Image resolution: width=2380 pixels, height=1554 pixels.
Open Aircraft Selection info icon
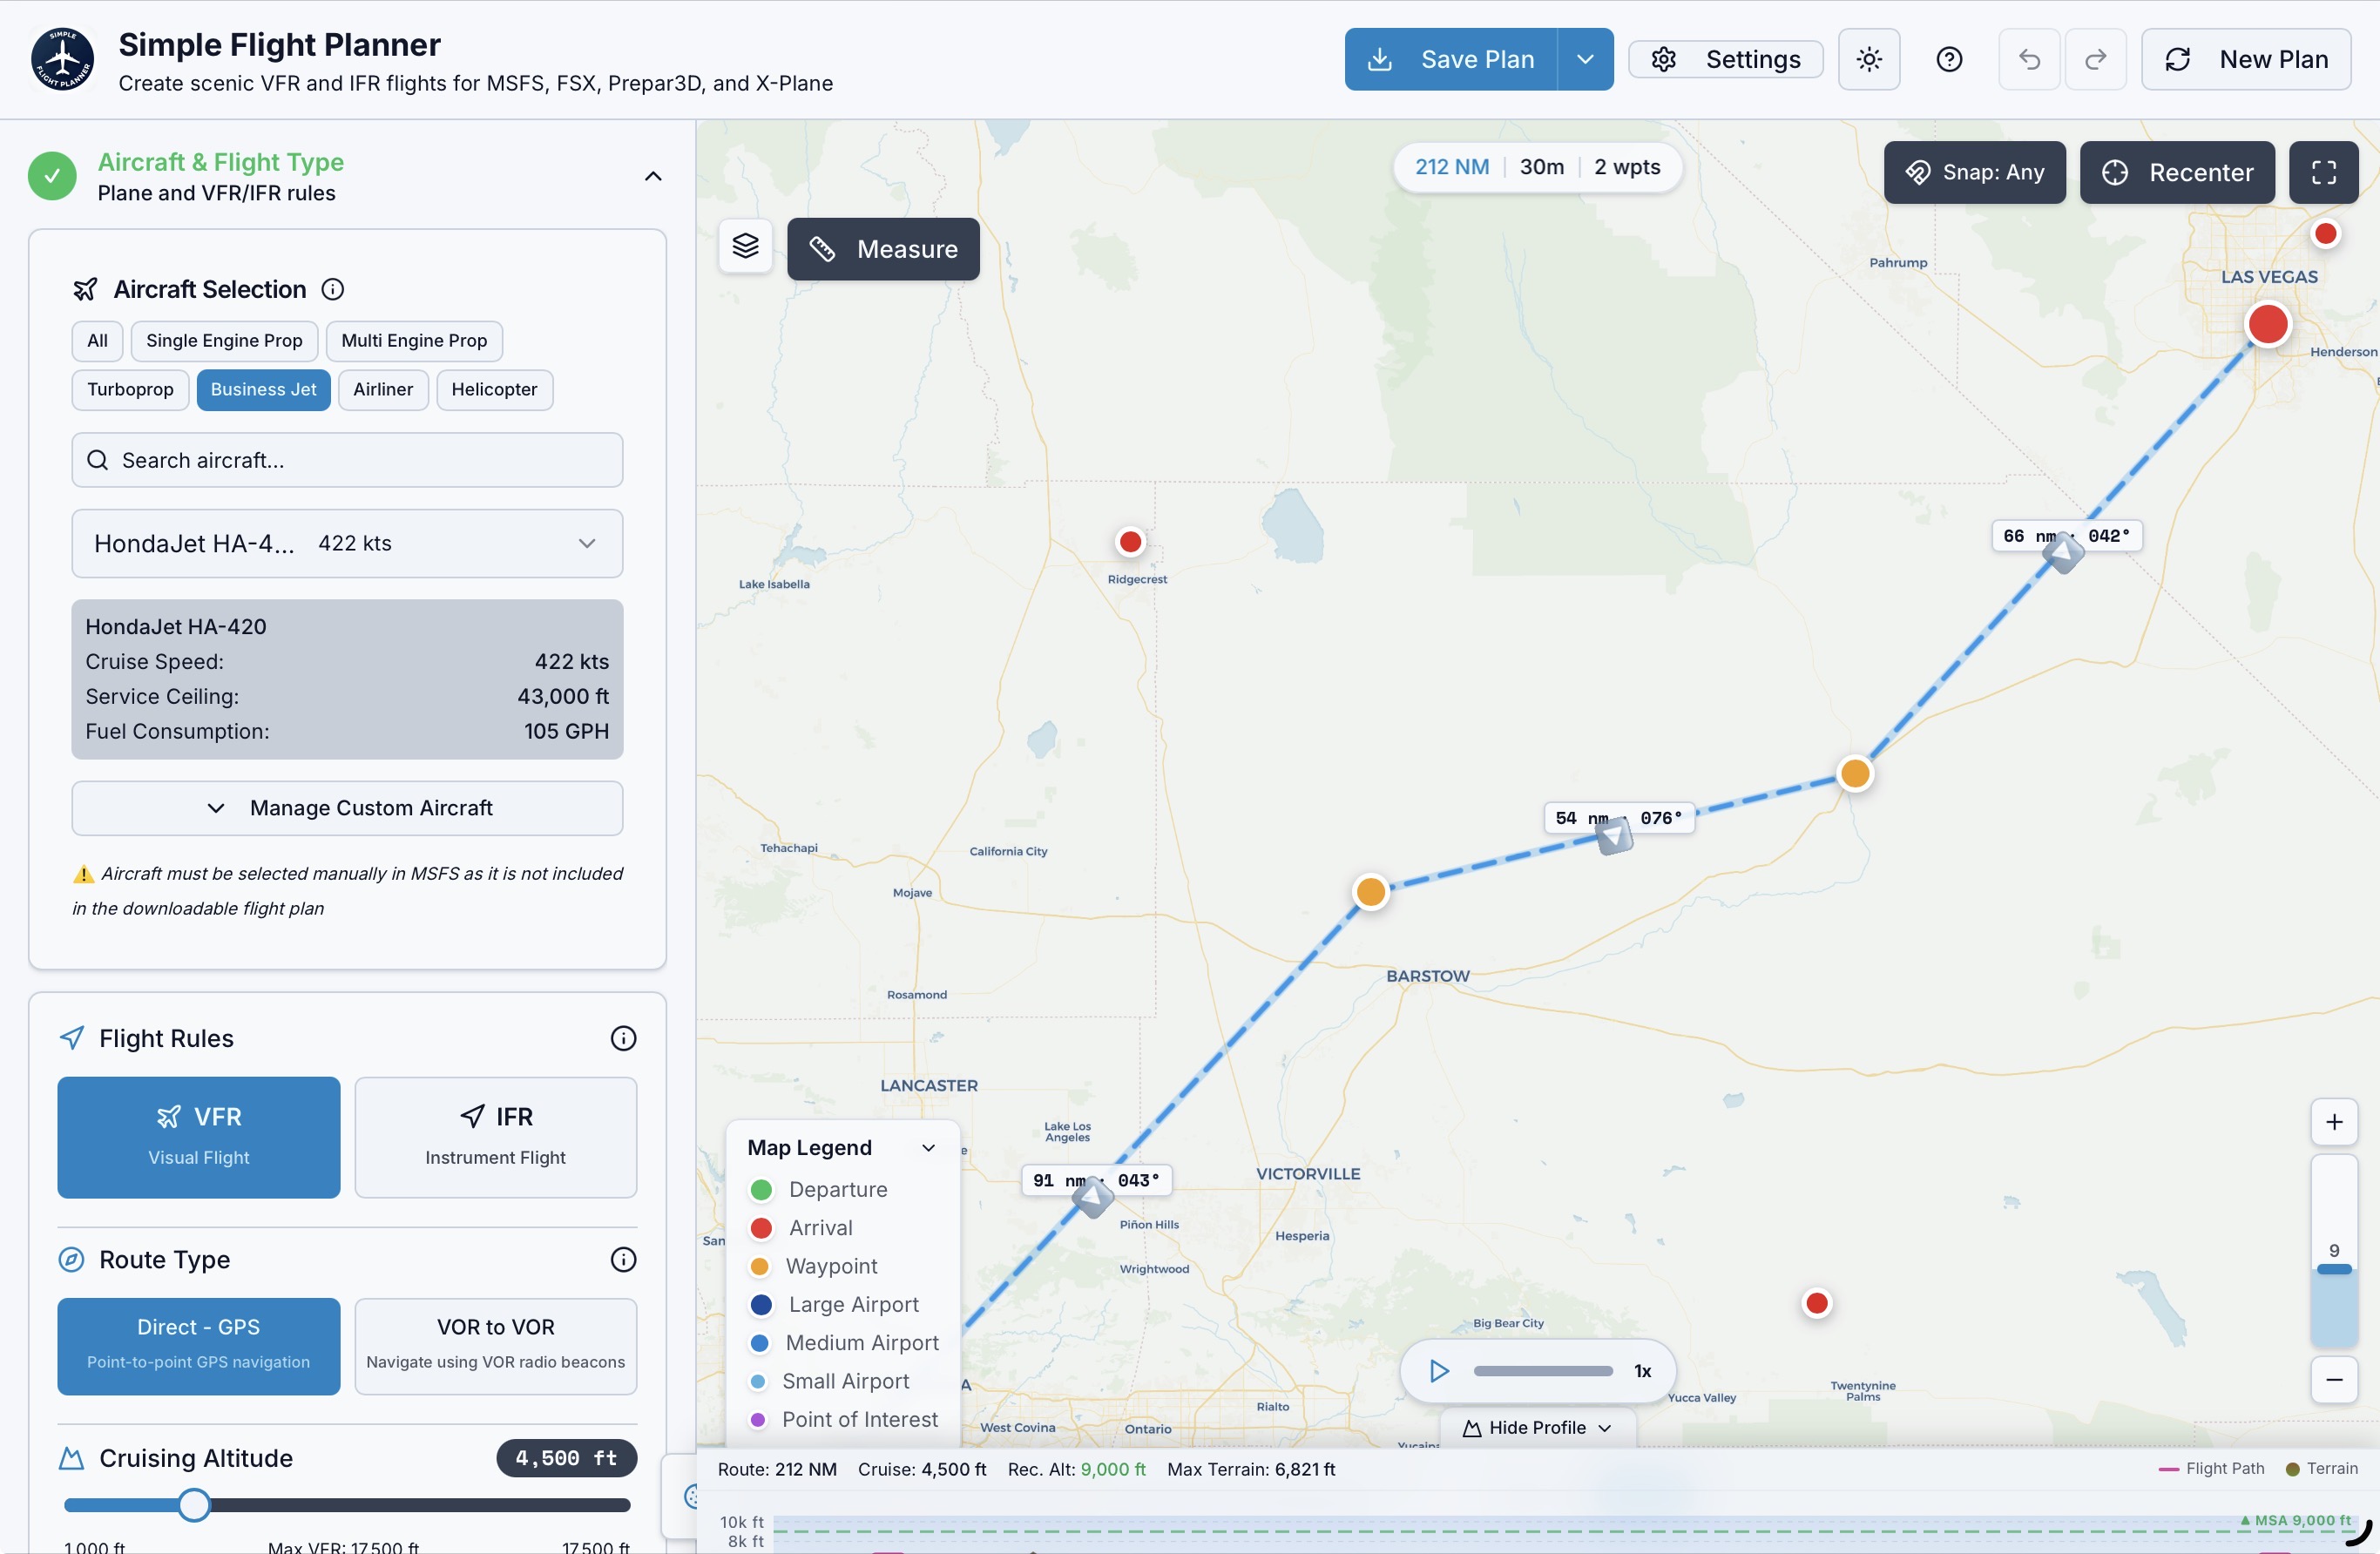[x=333, y=289]
